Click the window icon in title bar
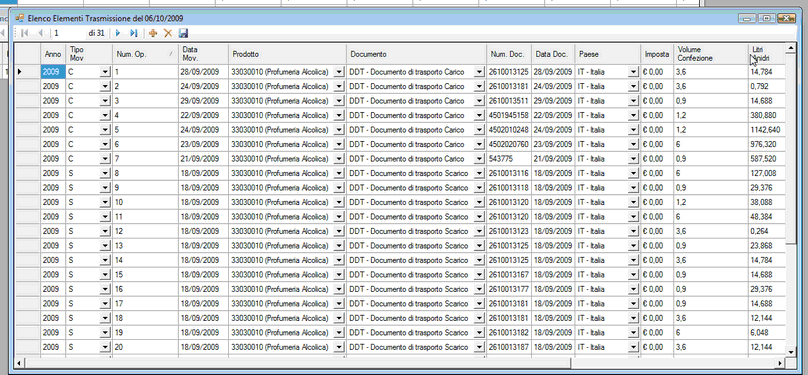The height and width of the screenshot is (375, 808). tap(20, 18)
